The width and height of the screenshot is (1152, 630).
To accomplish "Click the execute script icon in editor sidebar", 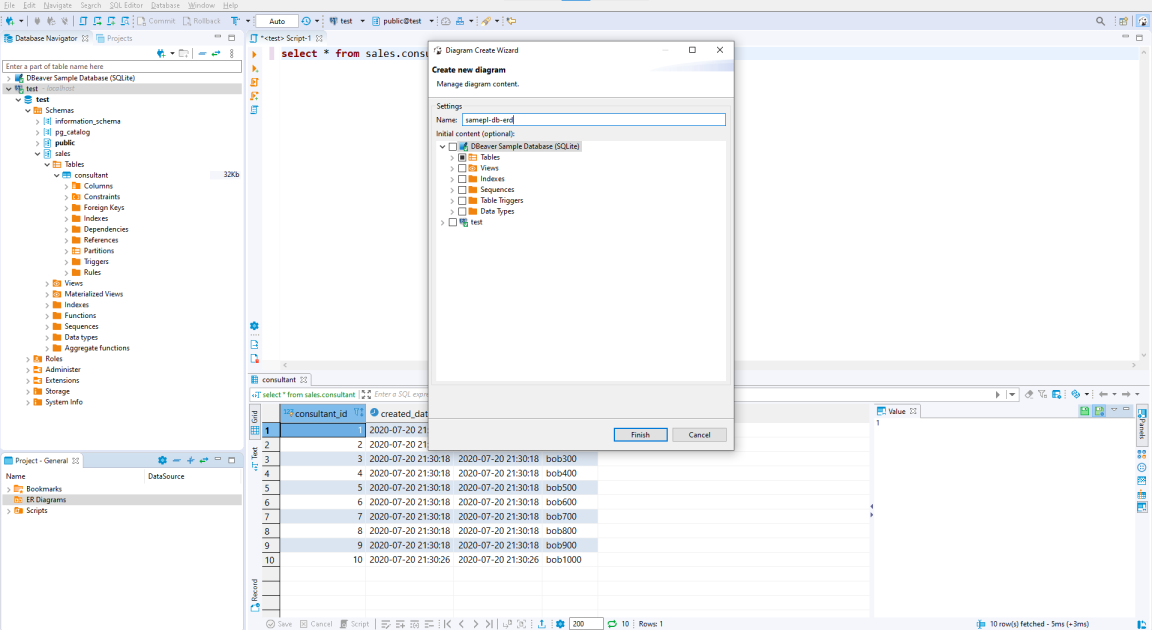I will (254, 82).
